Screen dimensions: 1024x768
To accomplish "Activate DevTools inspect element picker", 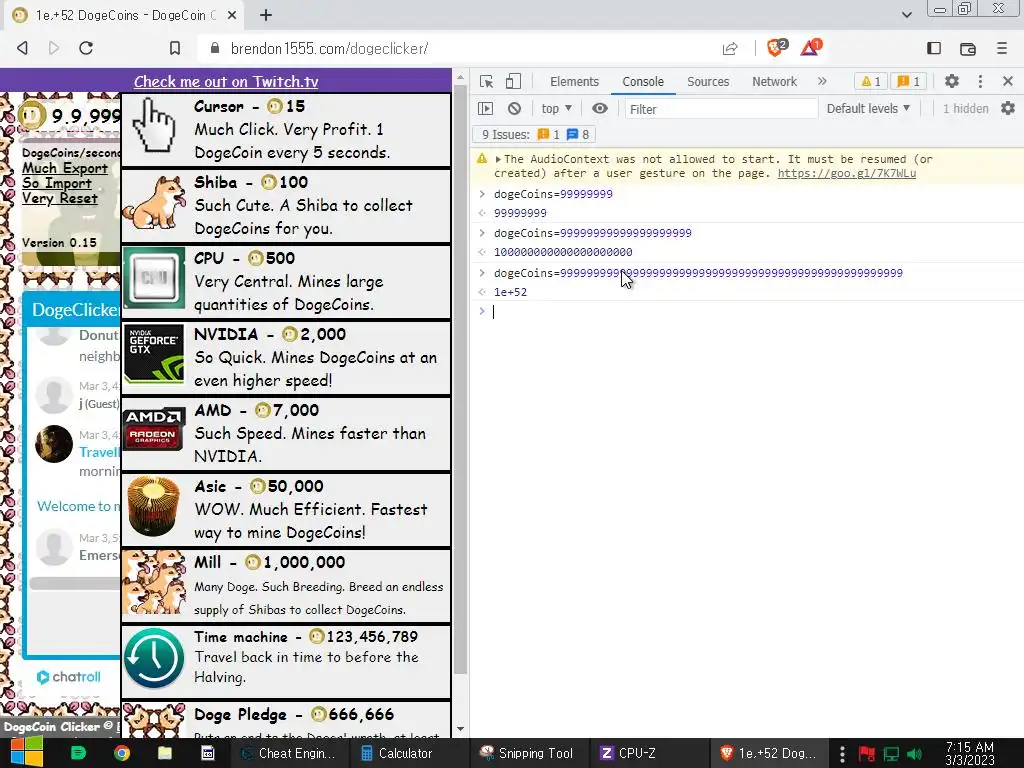I will pos(486,82).
